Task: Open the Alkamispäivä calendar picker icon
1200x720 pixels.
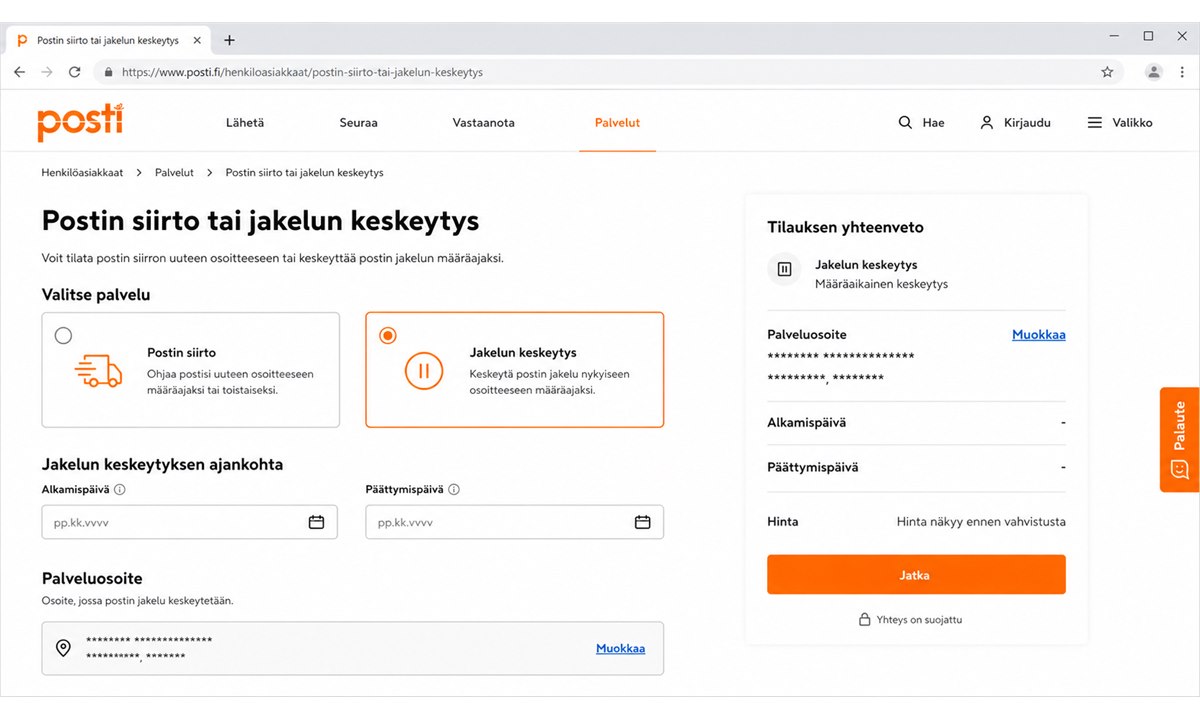Action: click(x=316, y=522)
